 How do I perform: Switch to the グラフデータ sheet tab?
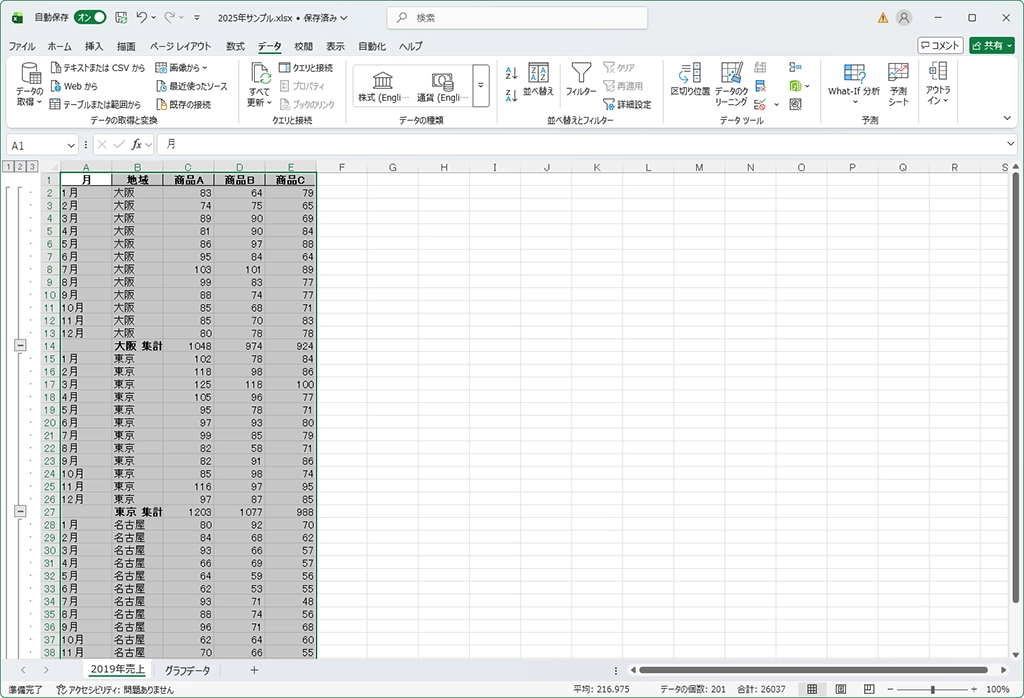[x=187, y=670]
